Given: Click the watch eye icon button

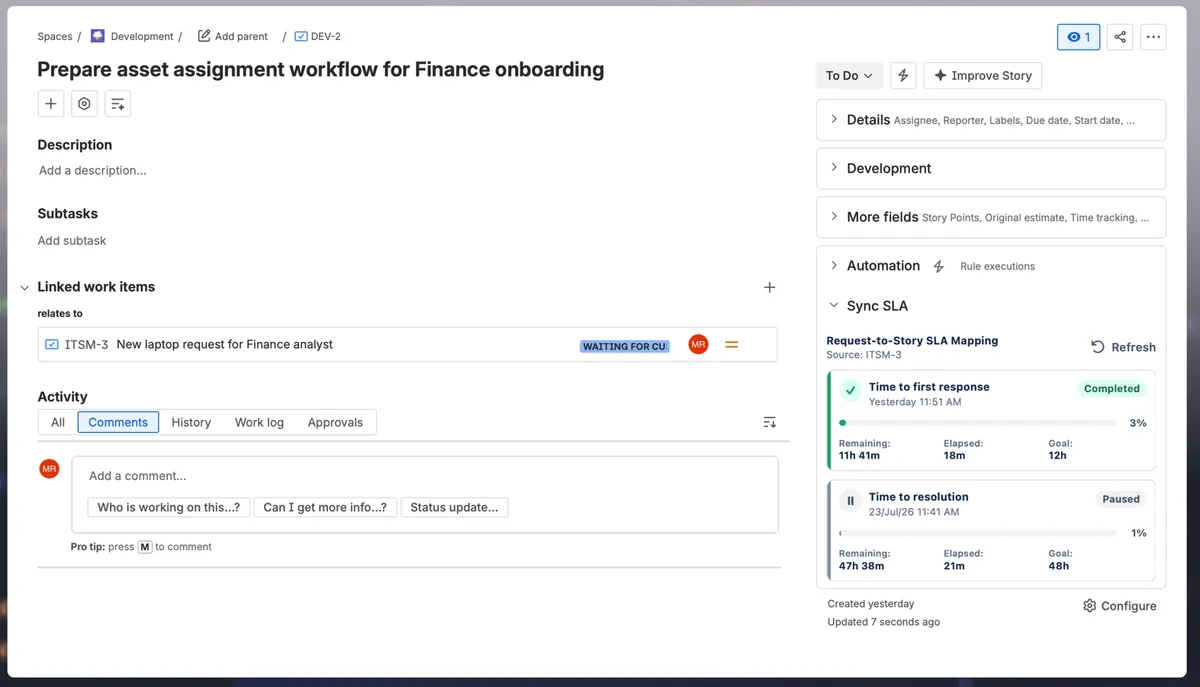Looking at the screenshot, I should click(1078, 37).
